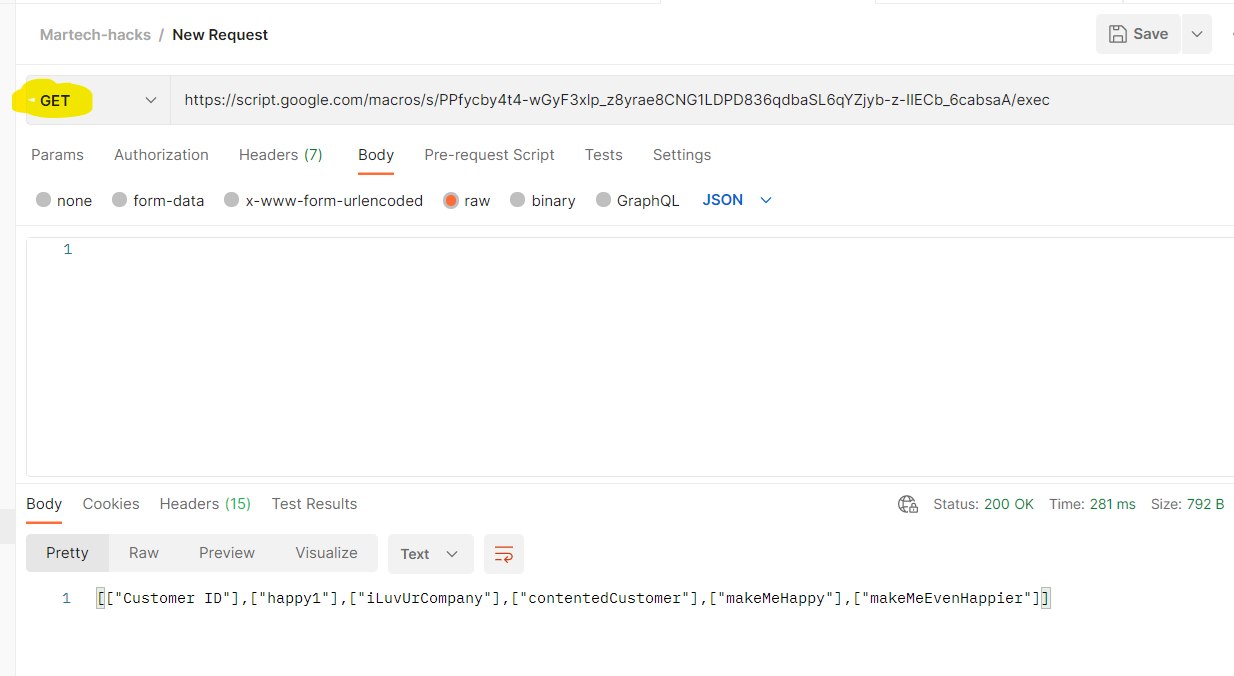Click the response JSON output line
Viewport: 1234px width, 676px height.
(x=574, y=599)
